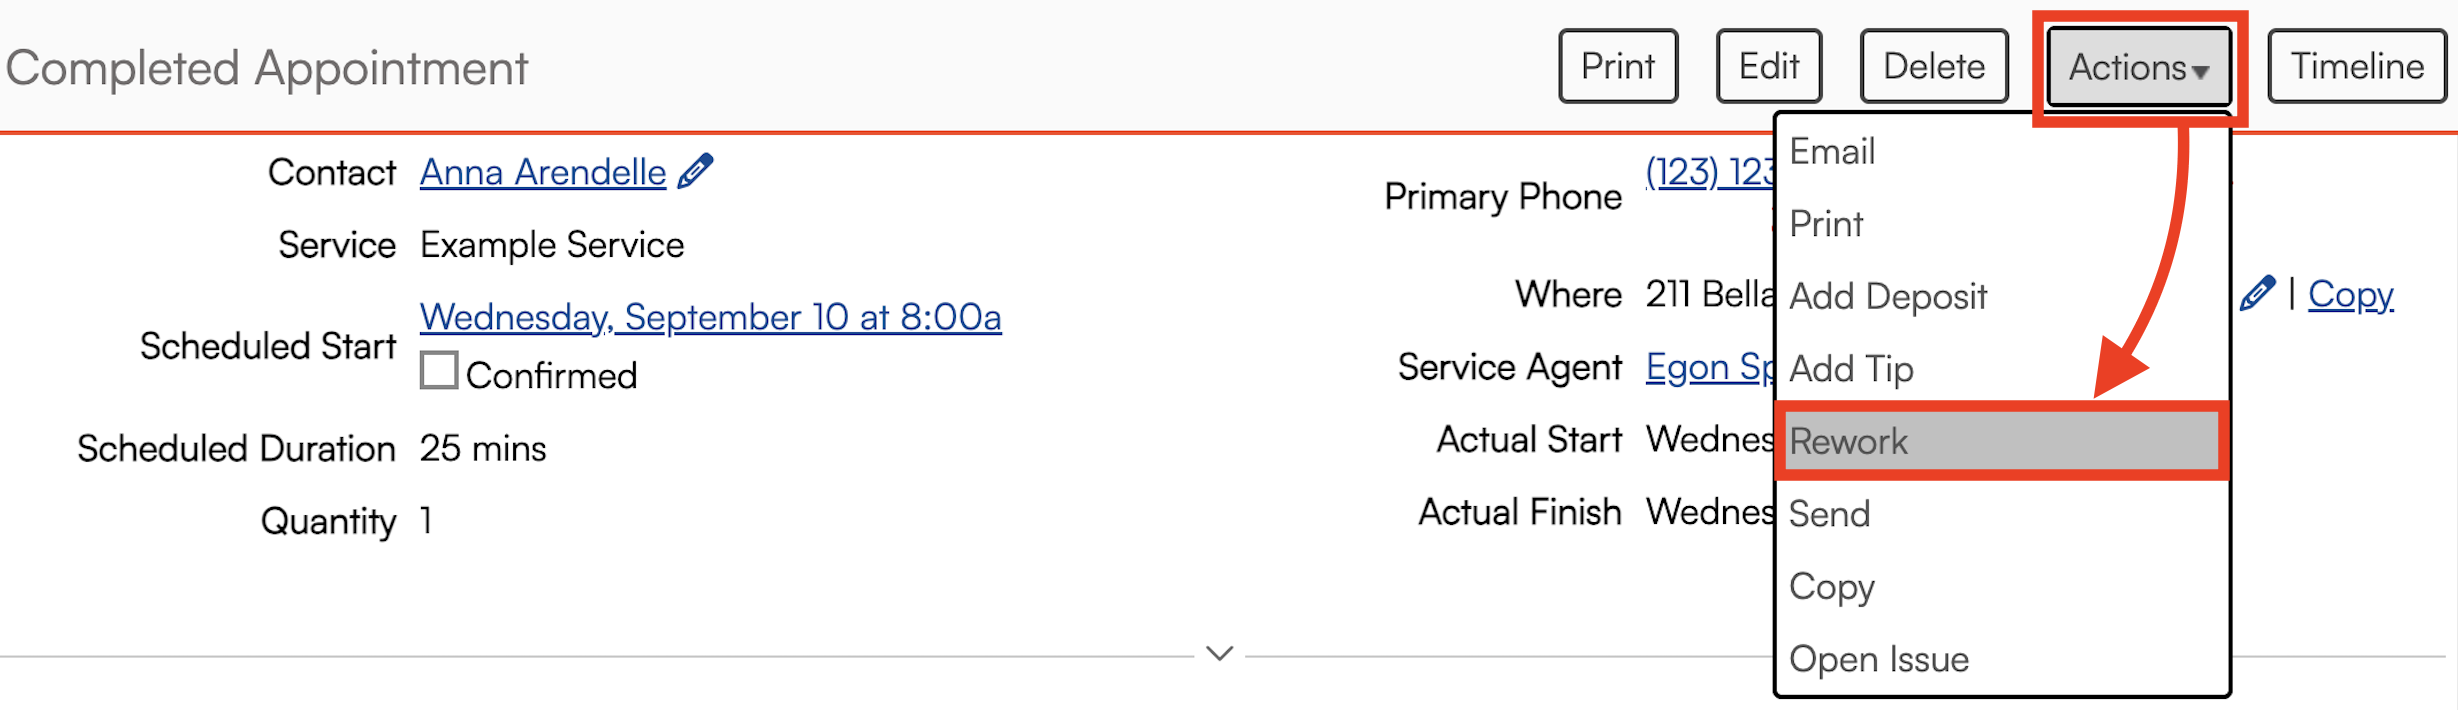Viewport: 2458px width, 710px height.
Task: Expand the section with the chevron divider
Action: tap(1219, 654)
